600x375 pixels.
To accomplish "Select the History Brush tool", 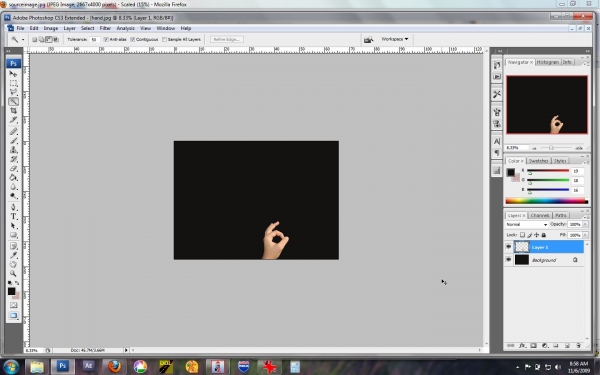I will 13,159.
